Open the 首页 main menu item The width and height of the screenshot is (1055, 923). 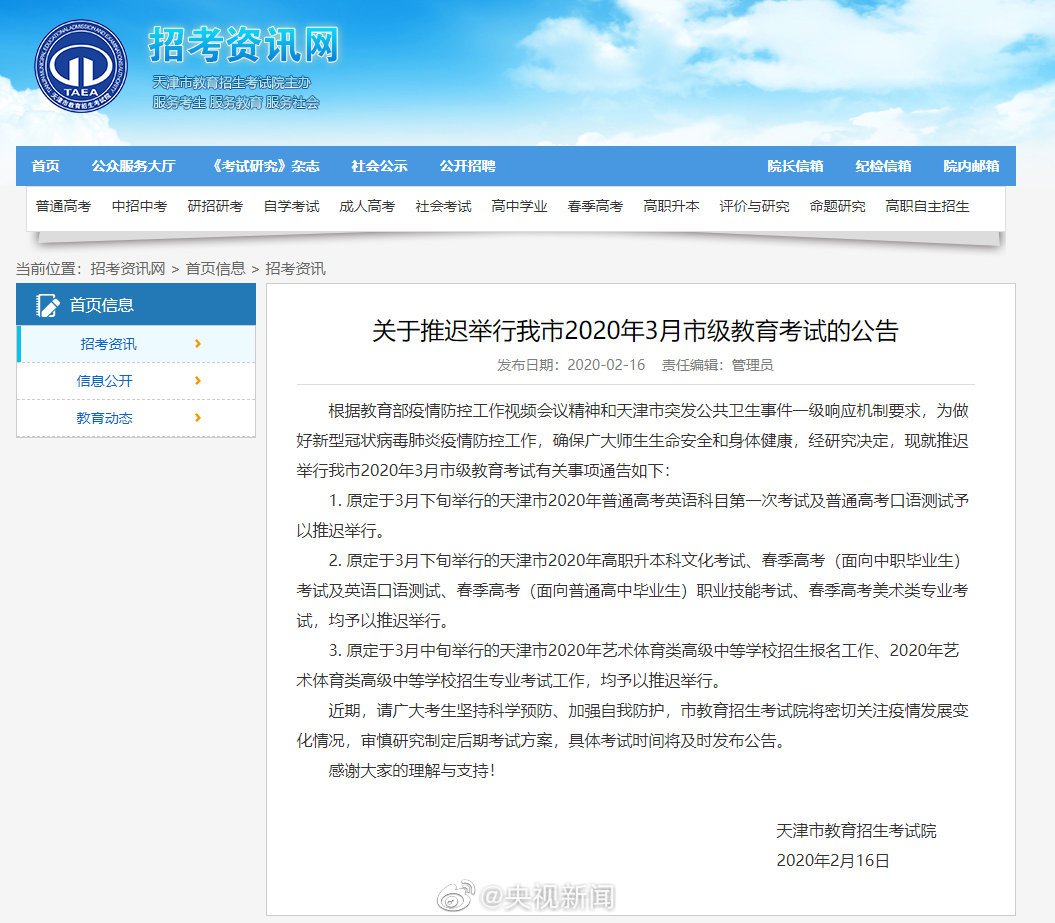point(45,166)
